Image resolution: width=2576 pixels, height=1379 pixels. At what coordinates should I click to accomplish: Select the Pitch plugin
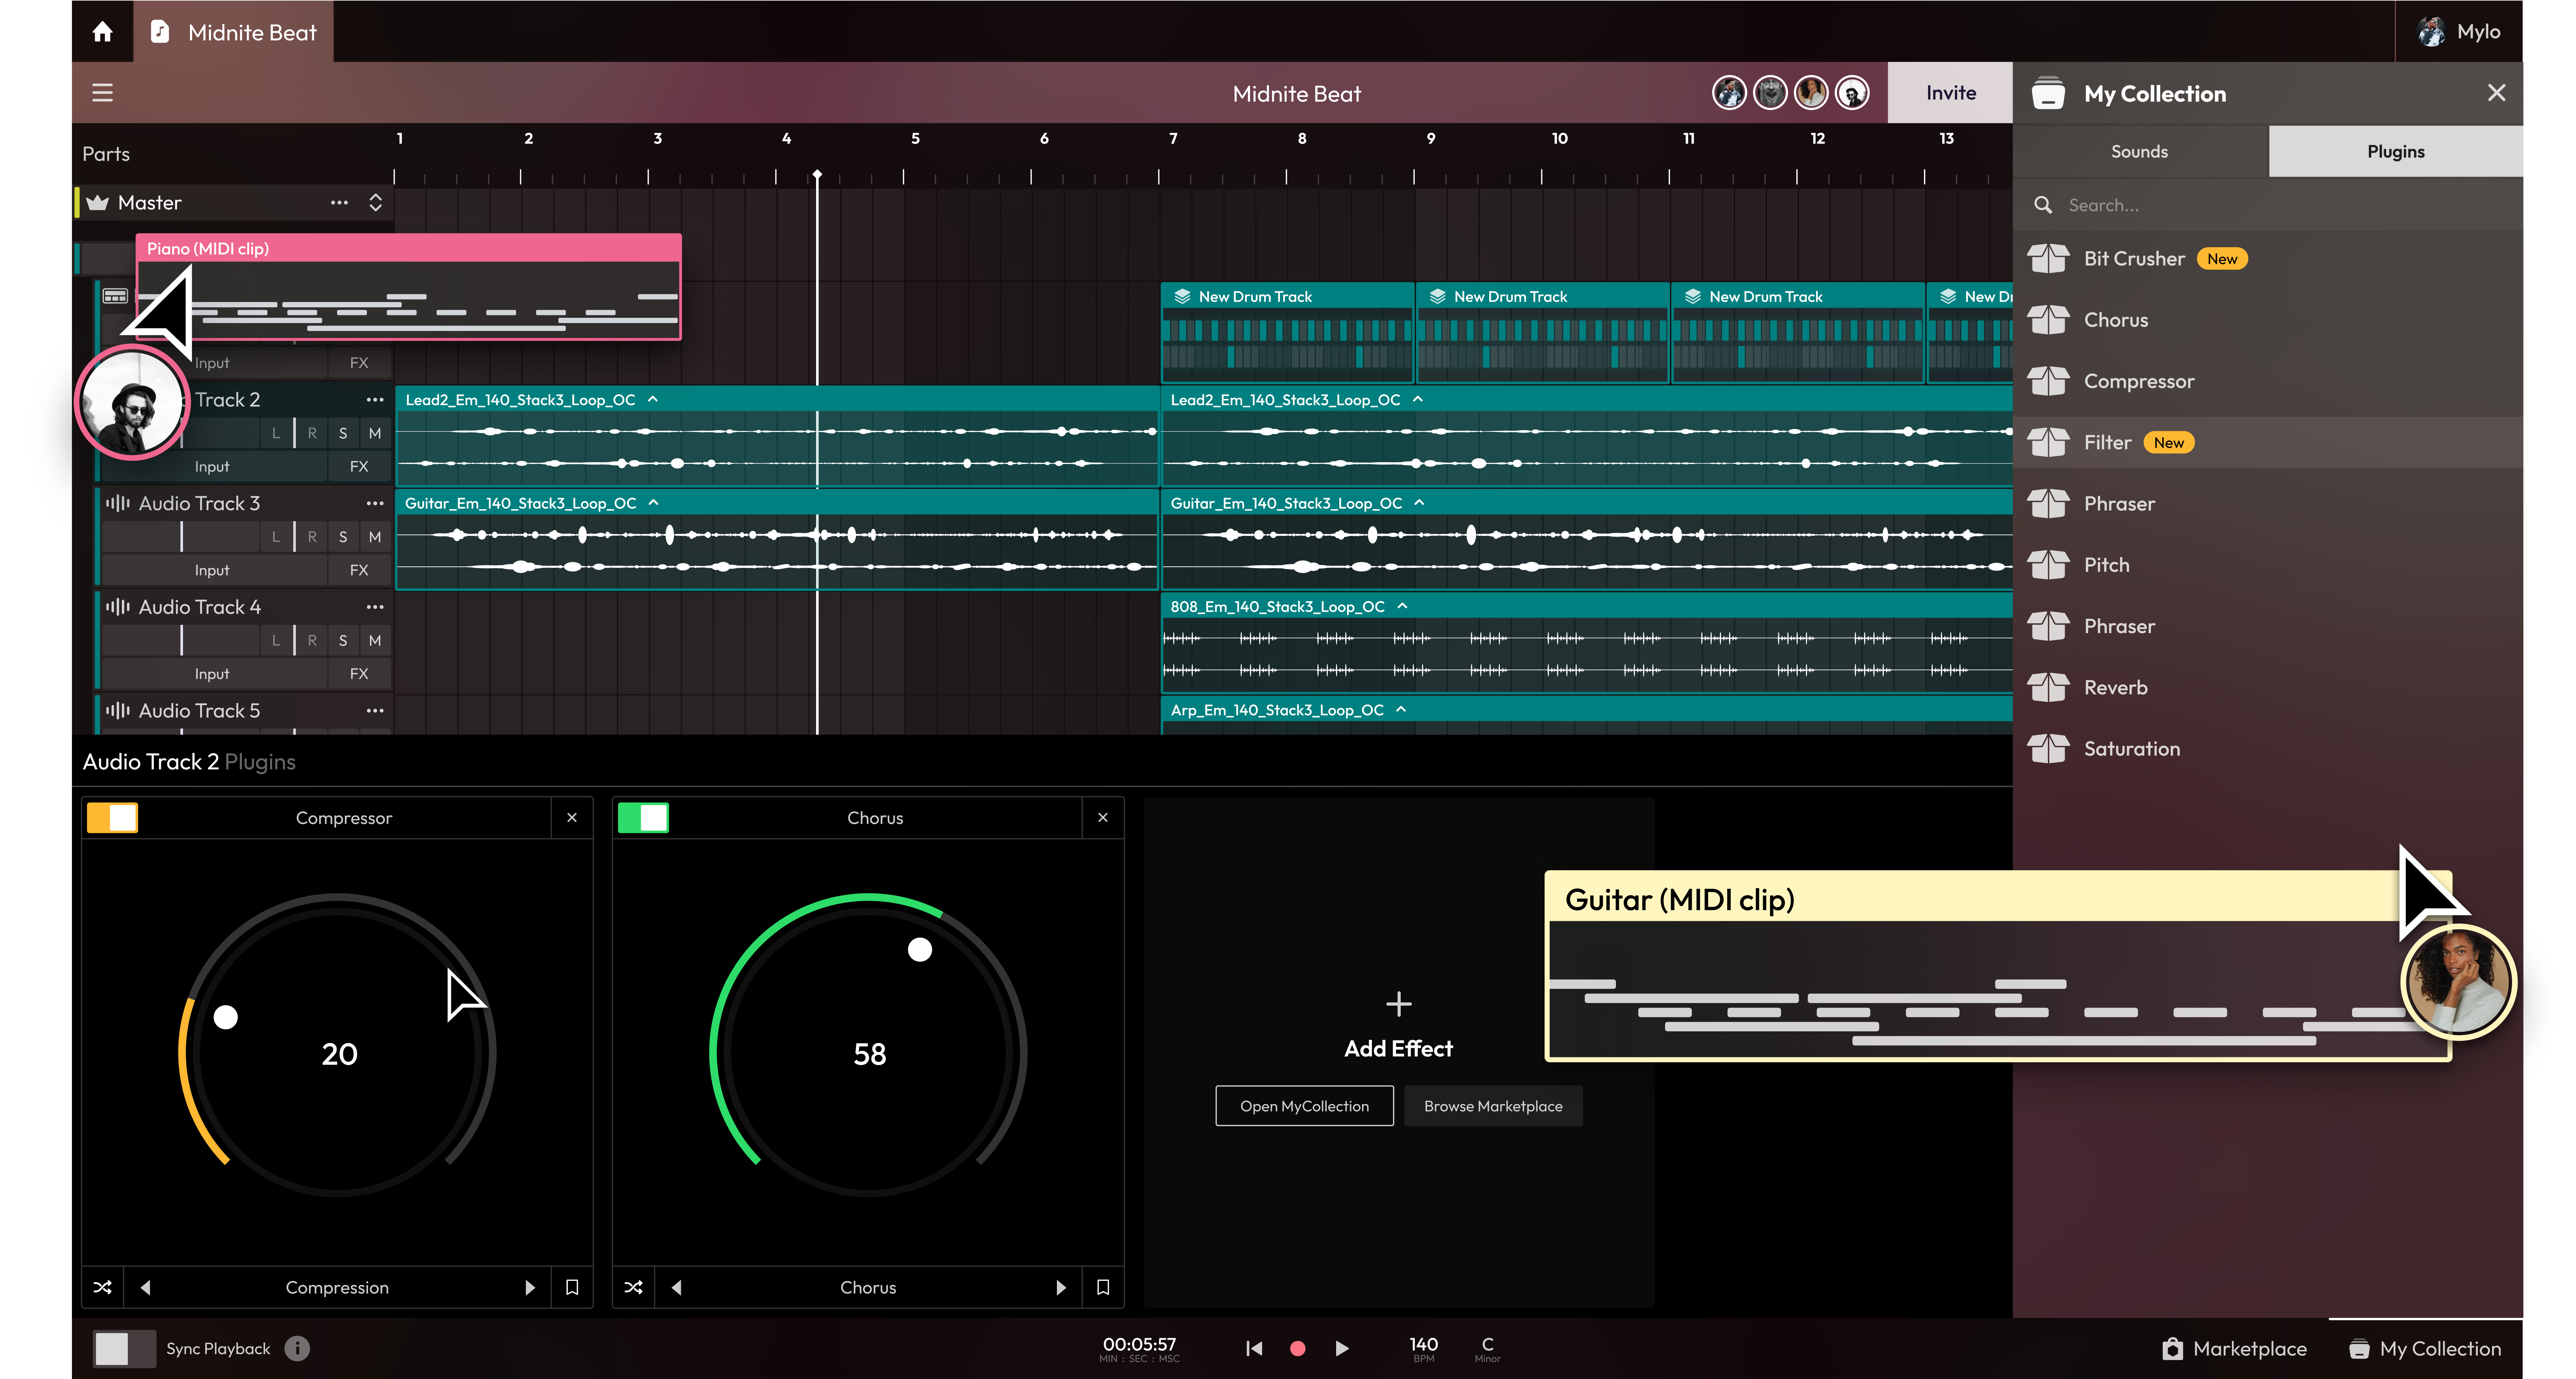[2268, 565]
